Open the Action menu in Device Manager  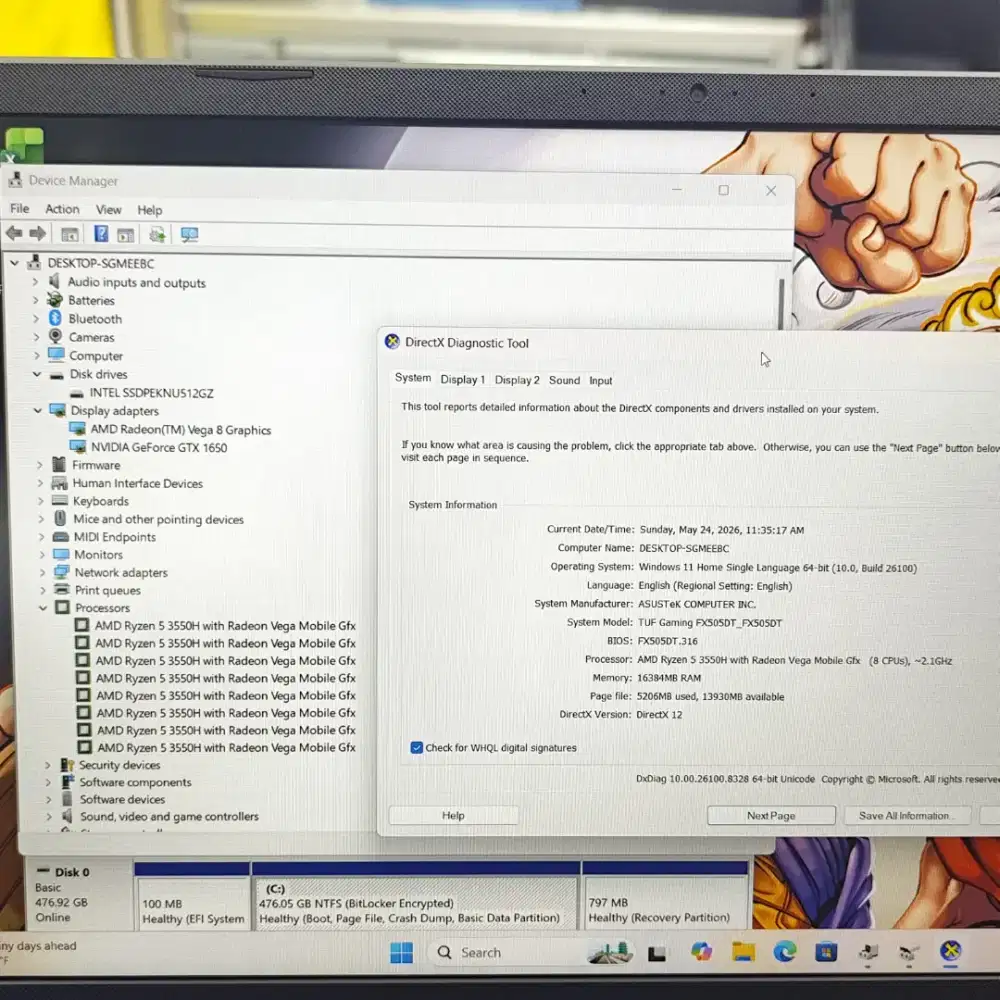point(62,209)
